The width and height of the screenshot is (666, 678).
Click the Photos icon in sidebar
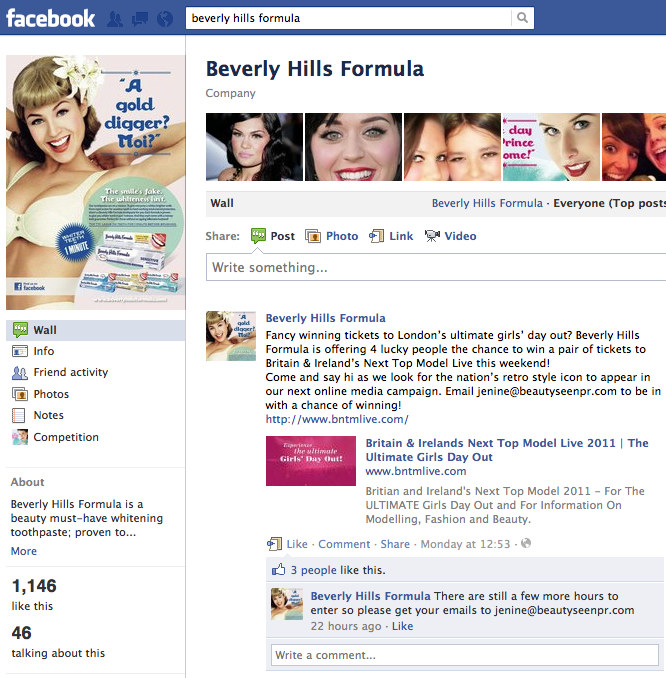[20, 394]
